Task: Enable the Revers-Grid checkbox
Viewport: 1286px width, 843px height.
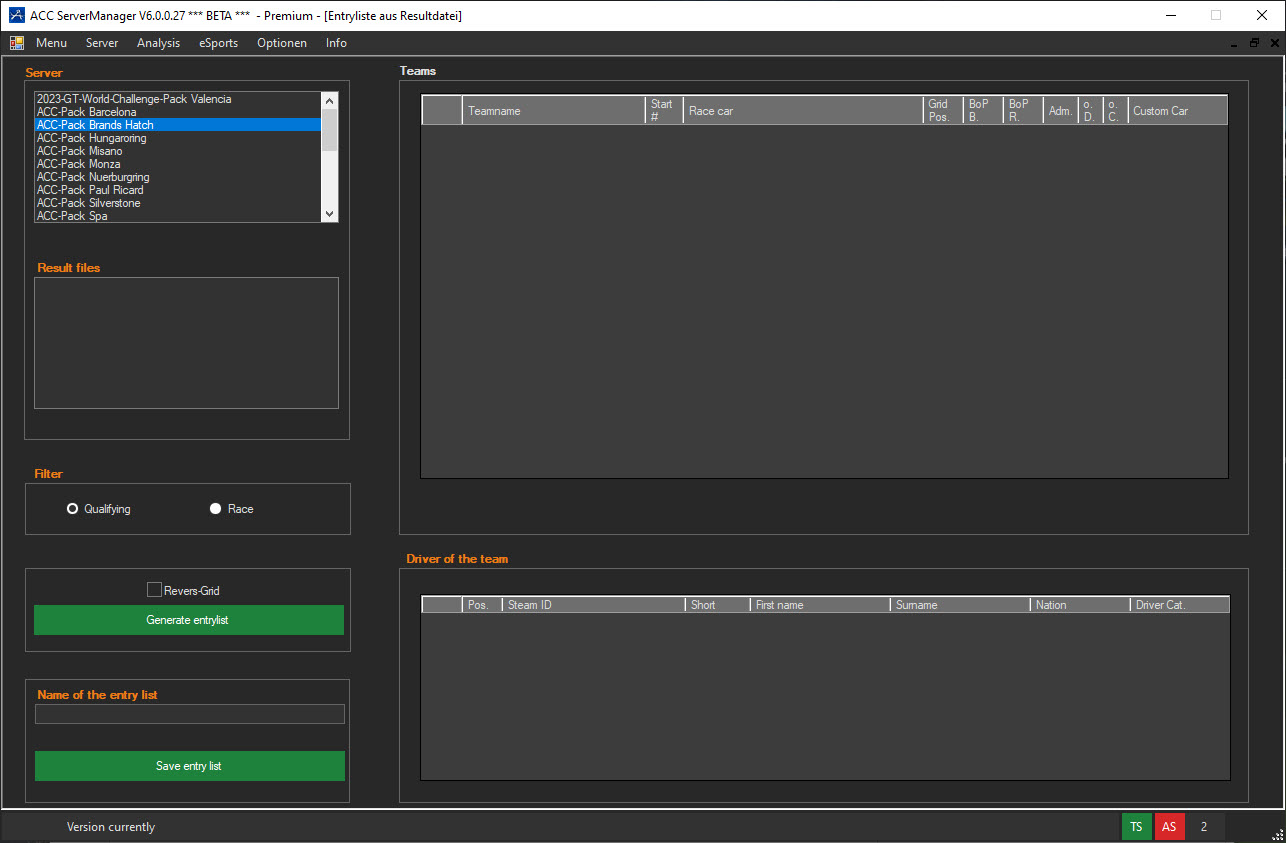Action: [154, 590]
